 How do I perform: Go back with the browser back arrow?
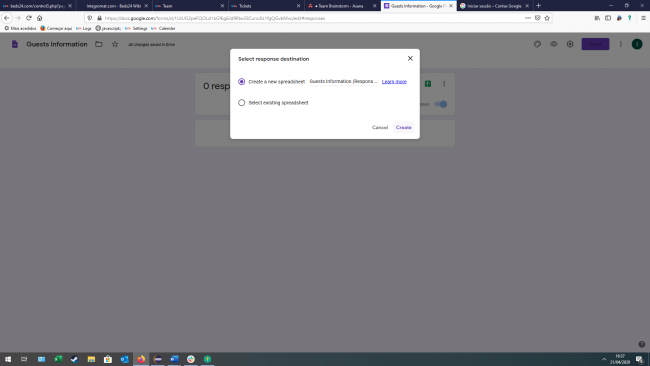(x=7, y=18)
